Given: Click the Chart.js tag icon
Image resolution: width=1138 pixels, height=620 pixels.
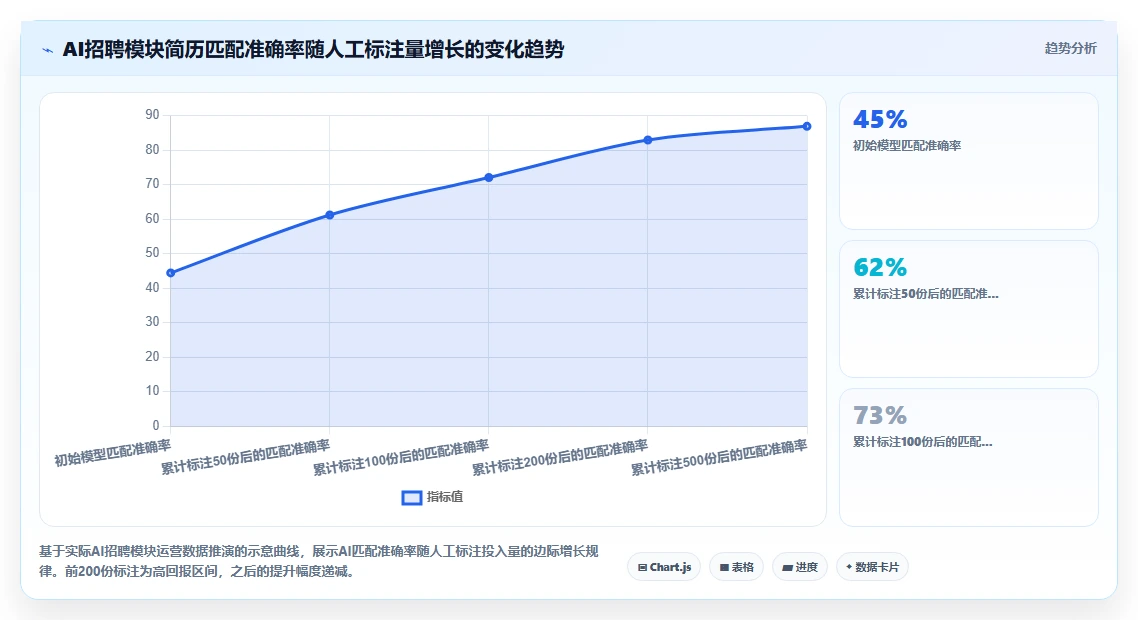Looking at the screenshot, I should (642, 568).
